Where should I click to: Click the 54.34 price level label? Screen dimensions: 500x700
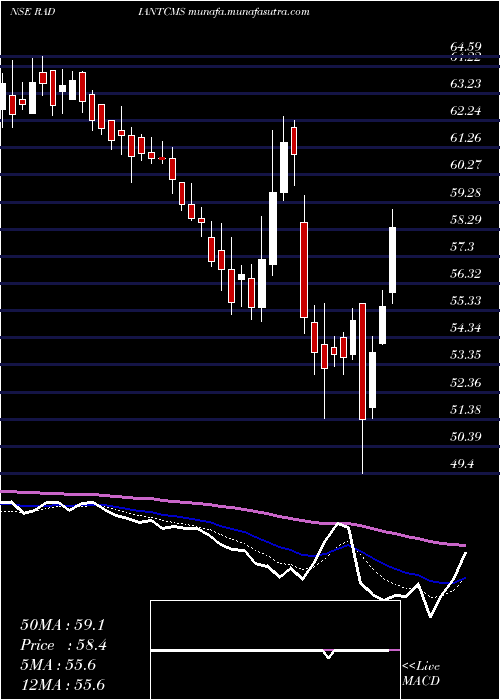[466, 329]
